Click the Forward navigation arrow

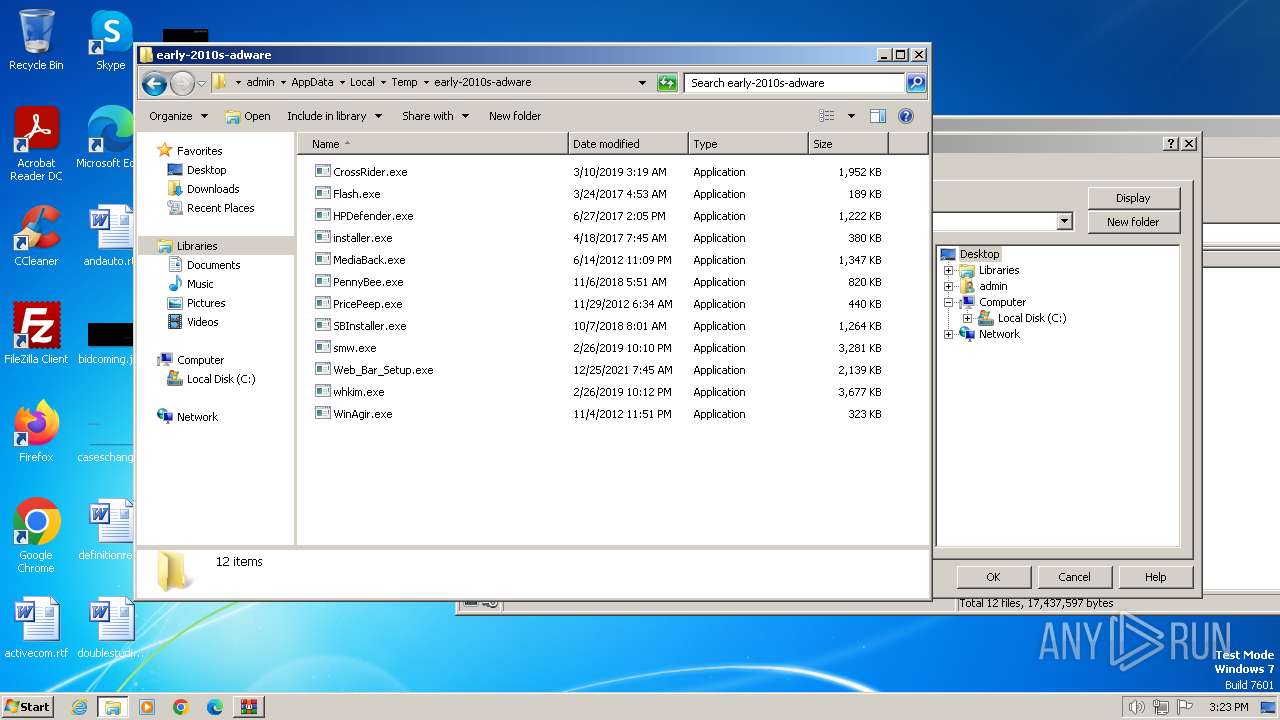click(182, 83)
